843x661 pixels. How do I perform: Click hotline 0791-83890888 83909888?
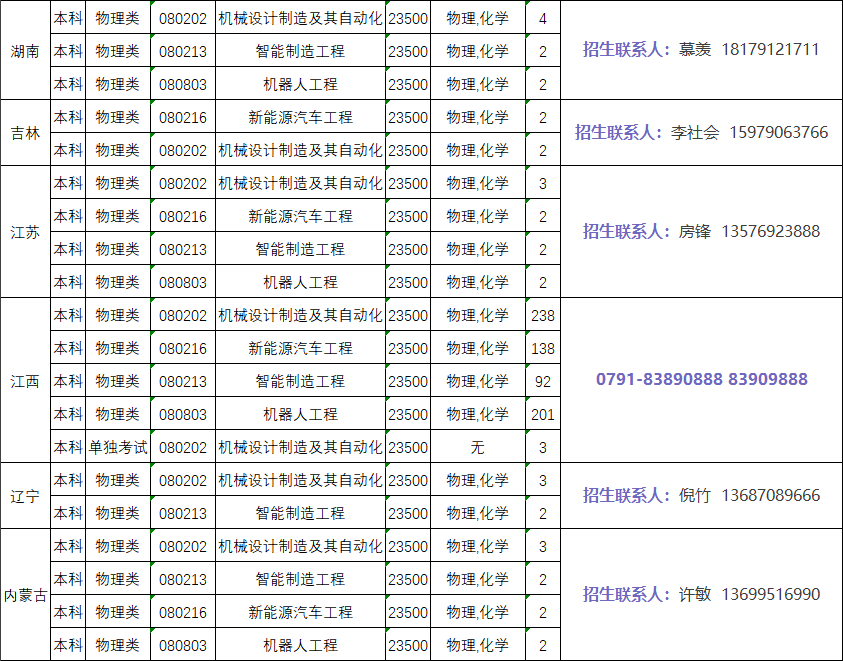[700, 381]
